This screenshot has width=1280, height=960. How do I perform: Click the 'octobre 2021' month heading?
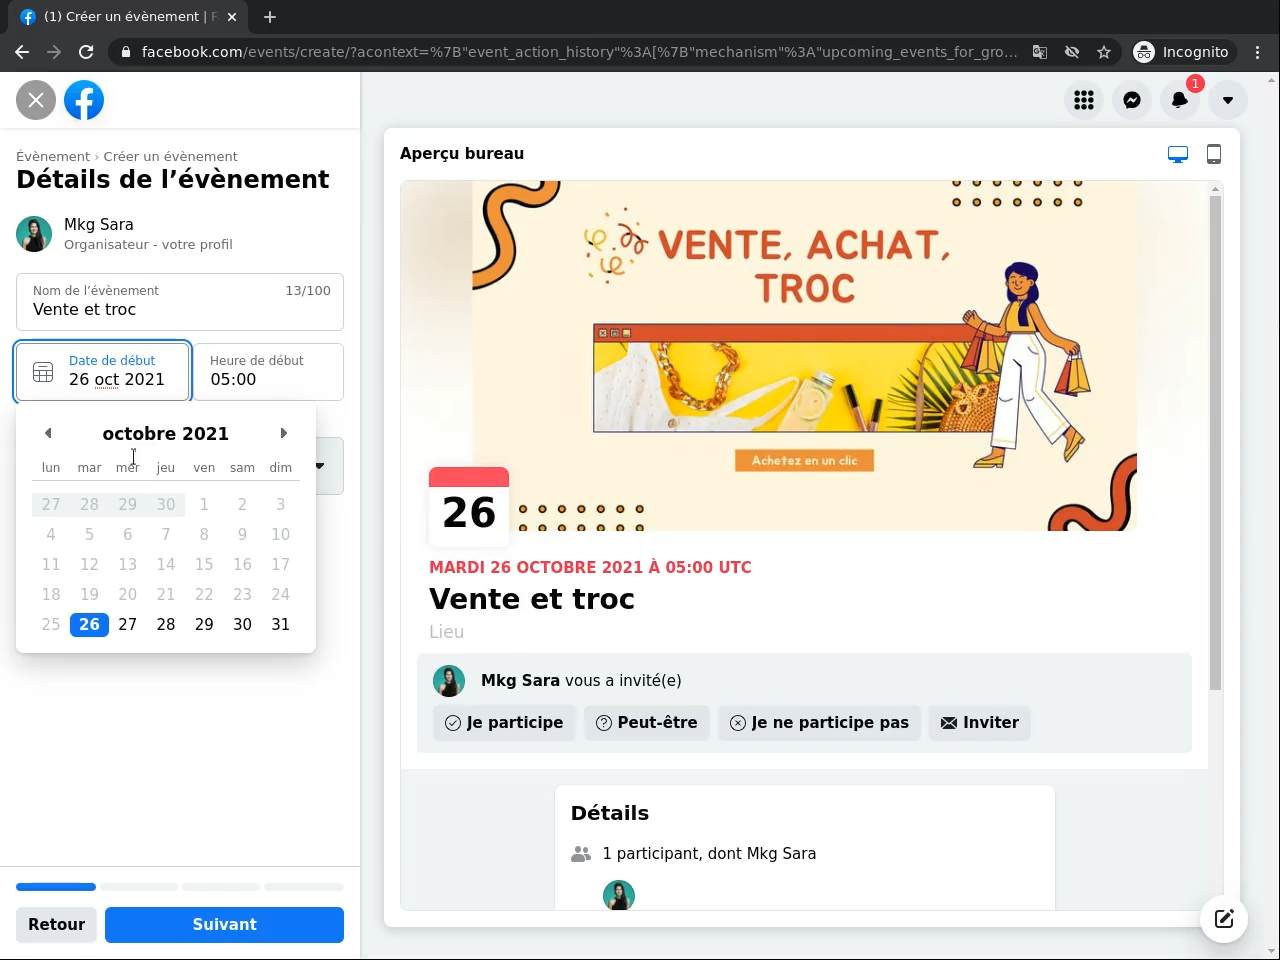click(166, 433)
